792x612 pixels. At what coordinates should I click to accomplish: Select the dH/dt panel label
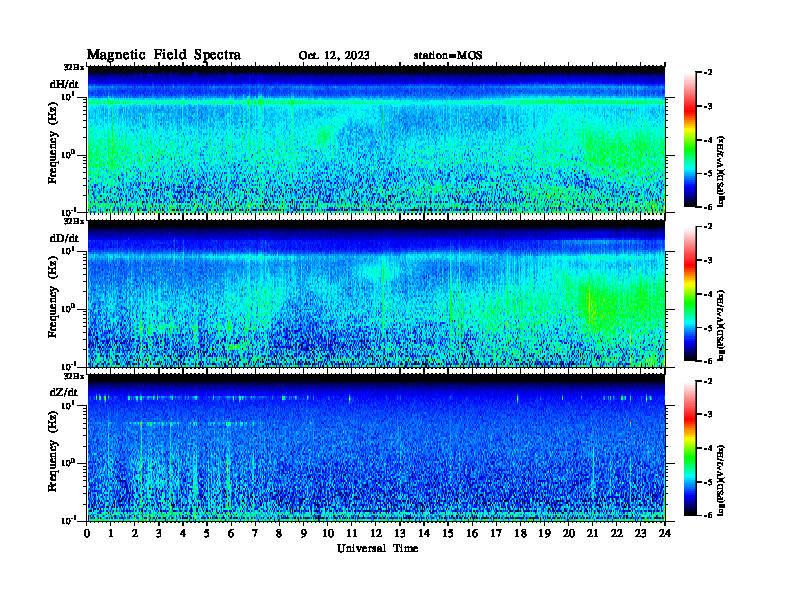pyautogui.click(x=64, y=84)
